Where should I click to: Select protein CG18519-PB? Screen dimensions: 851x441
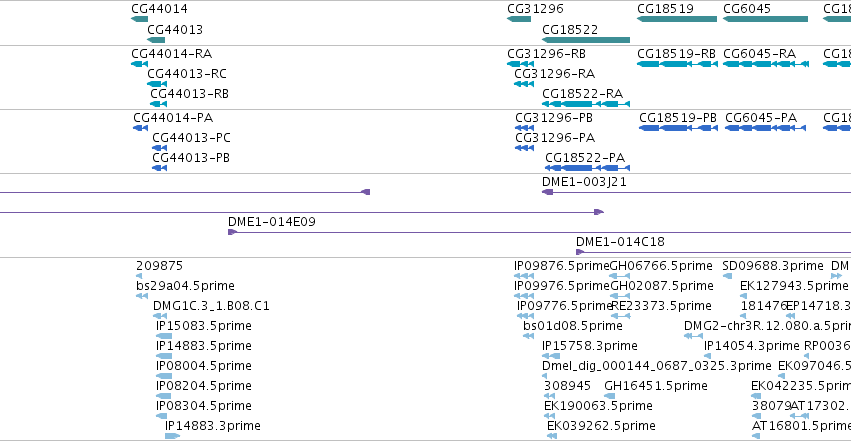pyautogui.click(x=678, y=128)
